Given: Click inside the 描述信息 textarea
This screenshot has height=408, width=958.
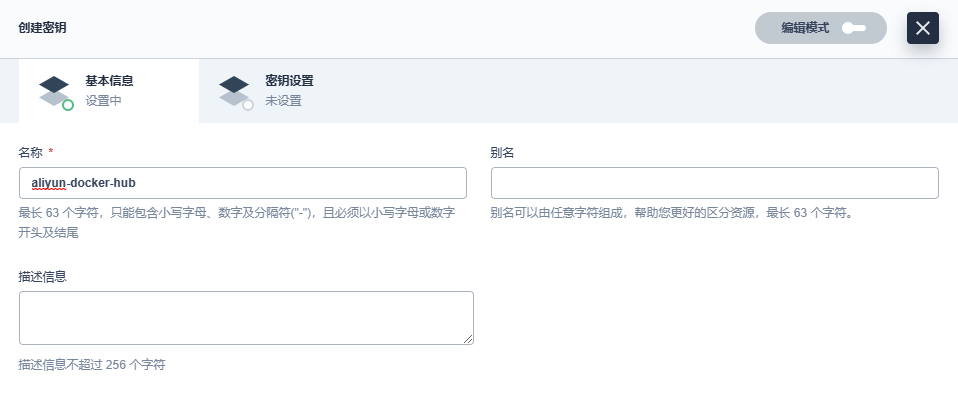Looking at the screenshot, I should [245, 318].
